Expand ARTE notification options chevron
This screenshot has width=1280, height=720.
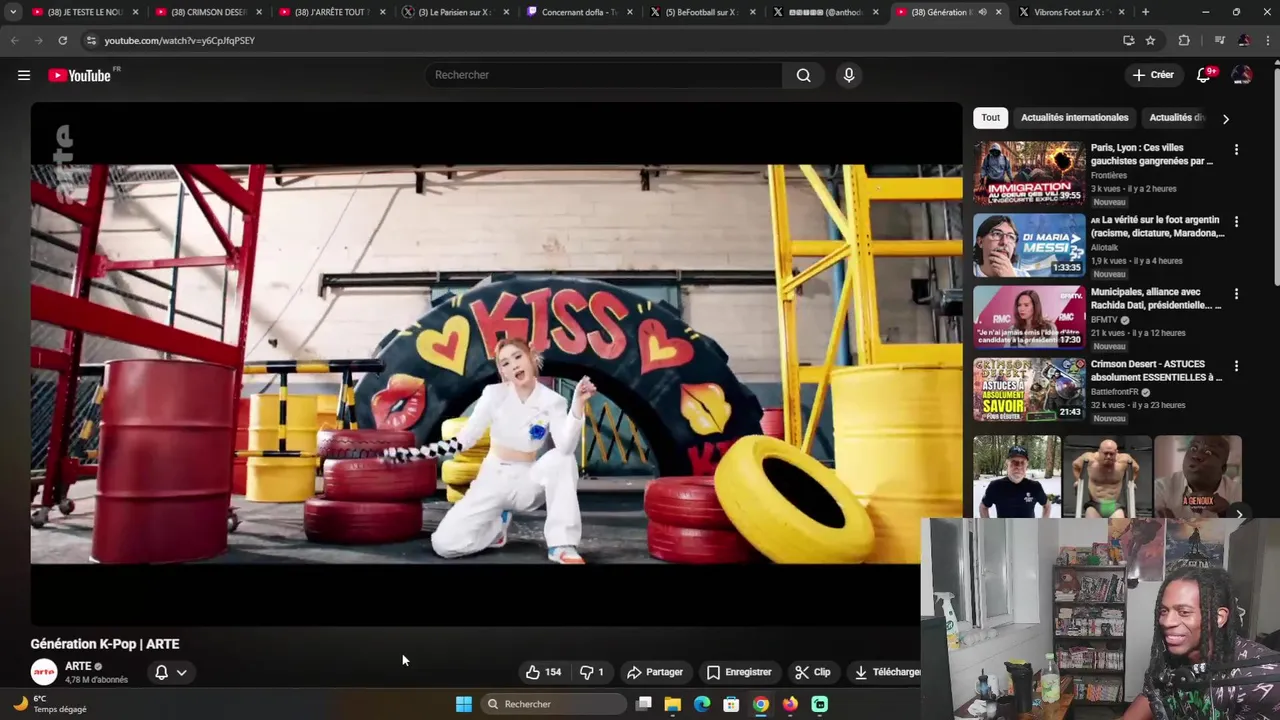(x=181, y=672)
